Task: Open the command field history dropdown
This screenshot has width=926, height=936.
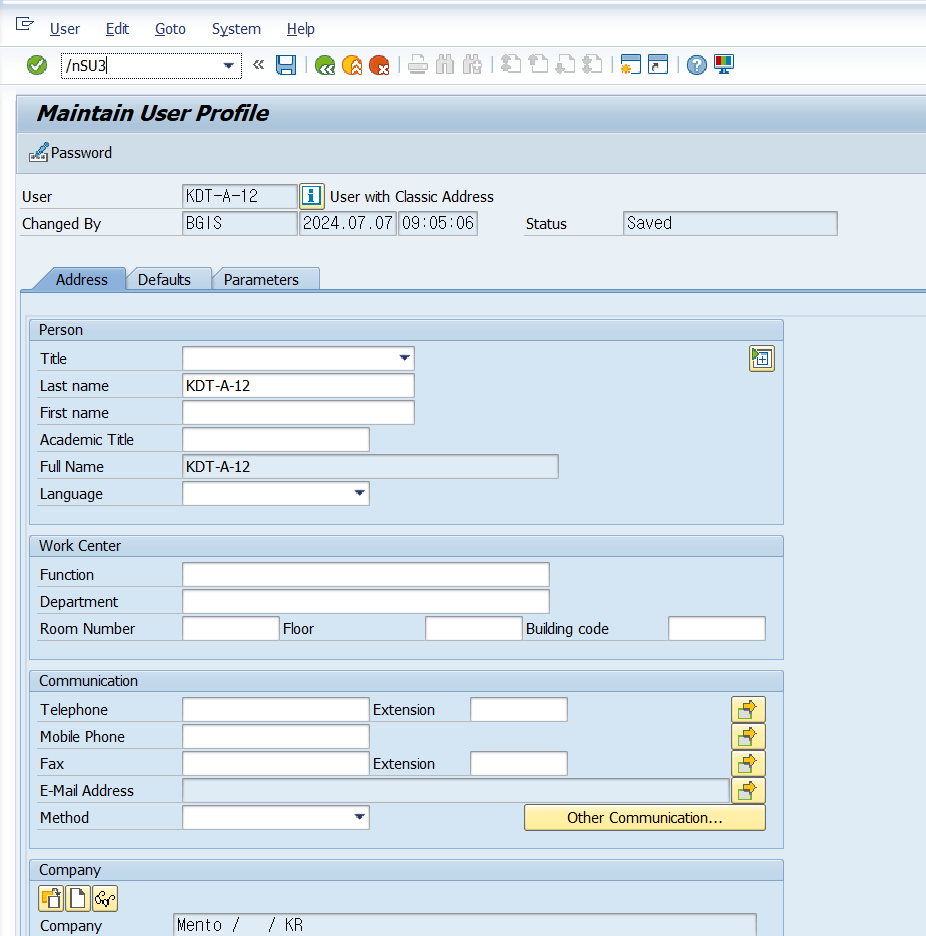Action: coord(229,66)
